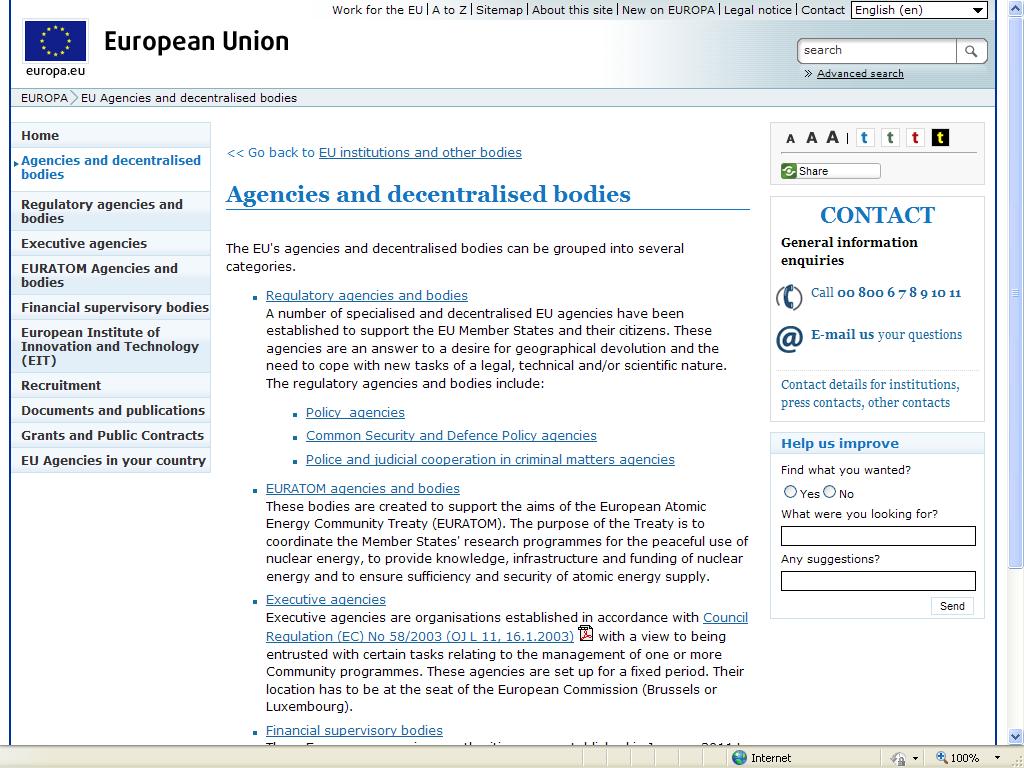
Task: Select the No radio button
Action: coord(829,492)
